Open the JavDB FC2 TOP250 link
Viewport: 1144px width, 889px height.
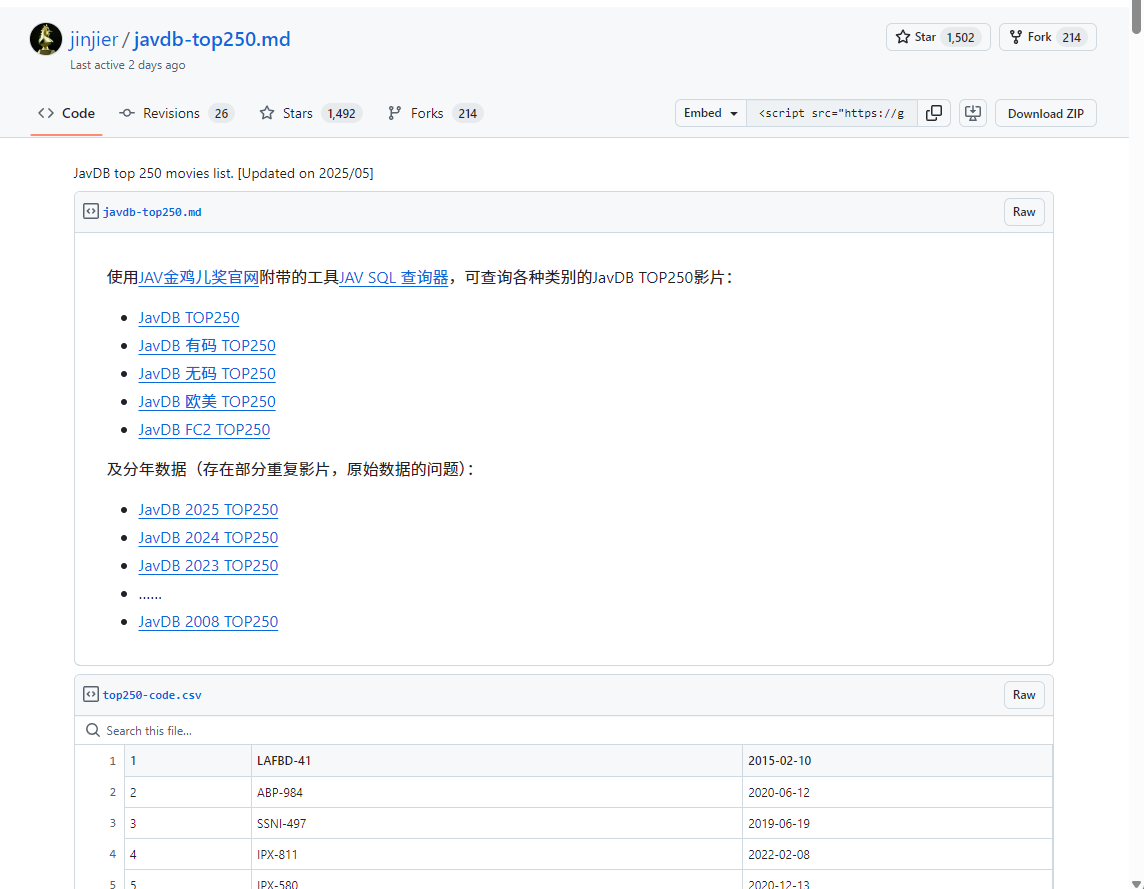click(x=204, y=430)
